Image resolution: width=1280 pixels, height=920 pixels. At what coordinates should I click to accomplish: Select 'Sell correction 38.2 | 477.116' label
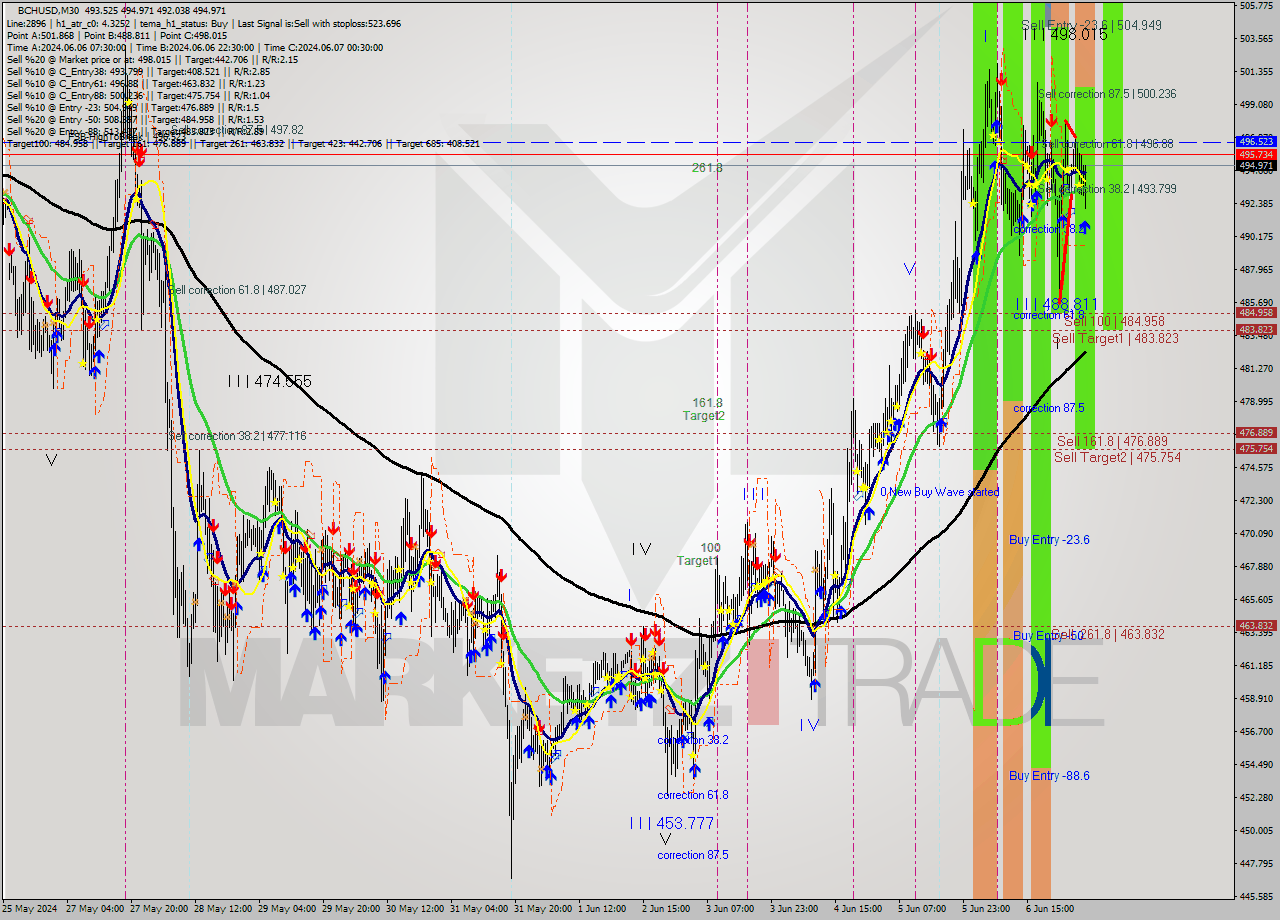(237, 436)
